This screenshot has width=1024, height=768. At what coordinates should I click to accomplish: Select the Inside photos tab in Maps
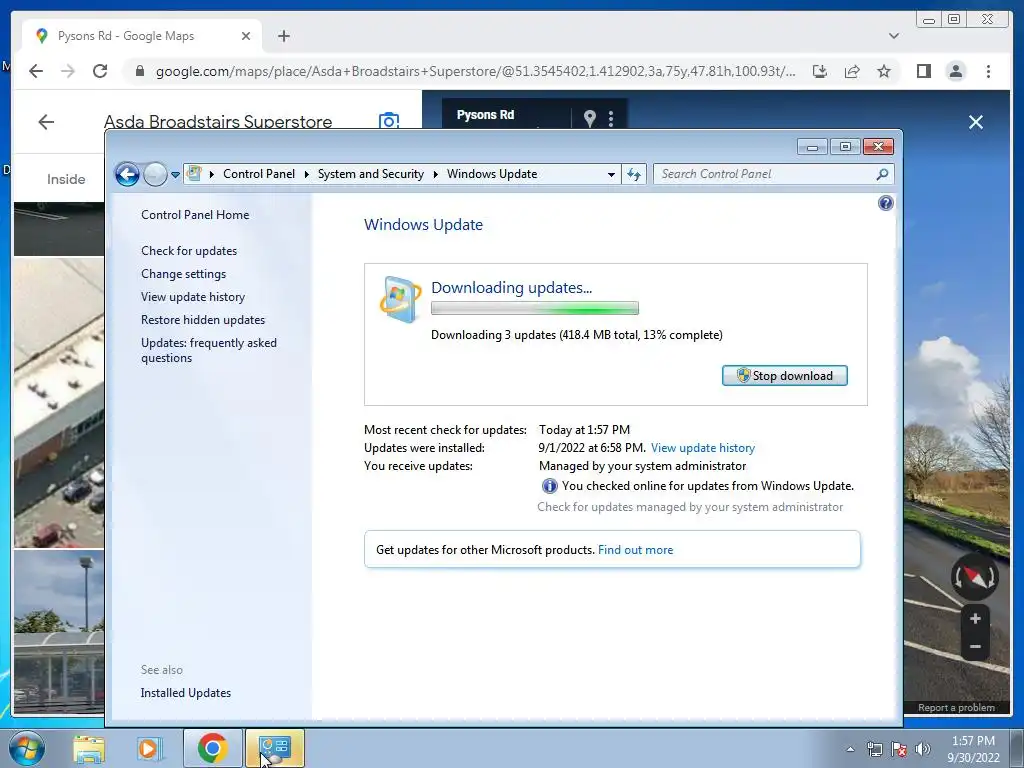[66, 179]
